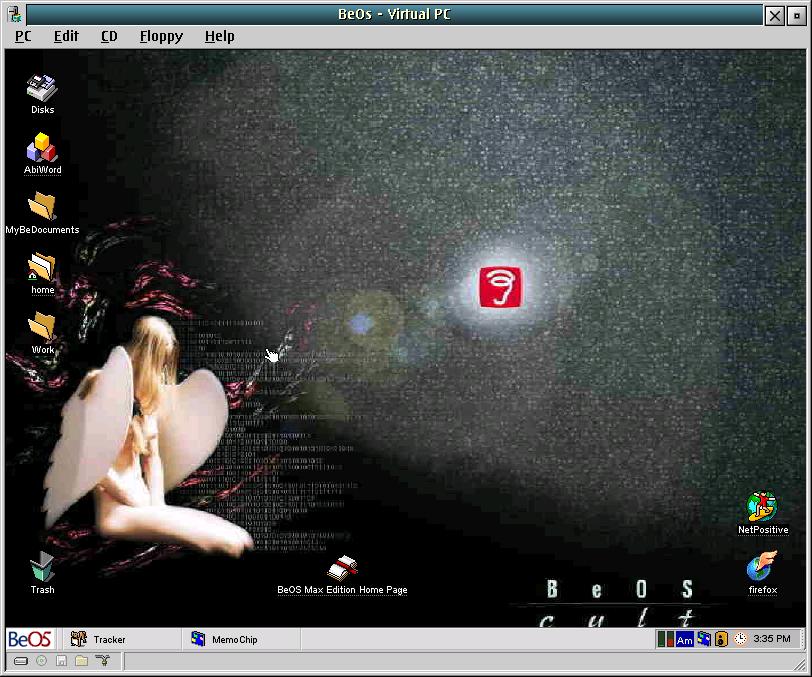The width and height of the screenshot is (812, 677).
Task: Click the MemoChip tray icon
Action: coord(703,639)
